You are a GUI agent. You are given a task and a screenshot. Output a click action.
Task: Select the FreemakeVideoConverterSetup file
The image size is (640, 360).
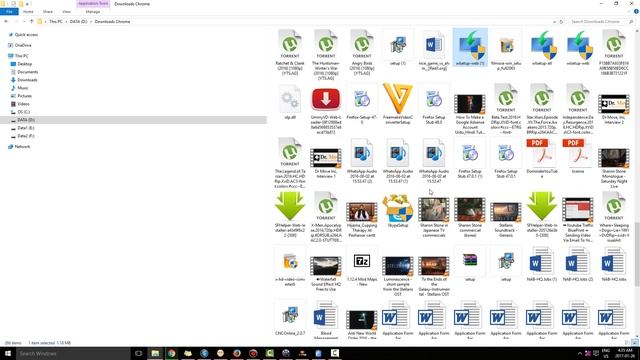coord(398,104)
